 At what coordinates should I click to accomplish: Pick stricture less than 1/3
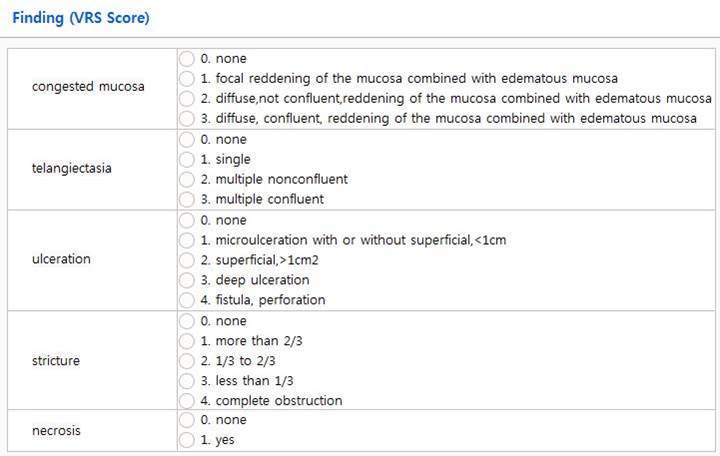pyautogui.click(x=187, y=381)
